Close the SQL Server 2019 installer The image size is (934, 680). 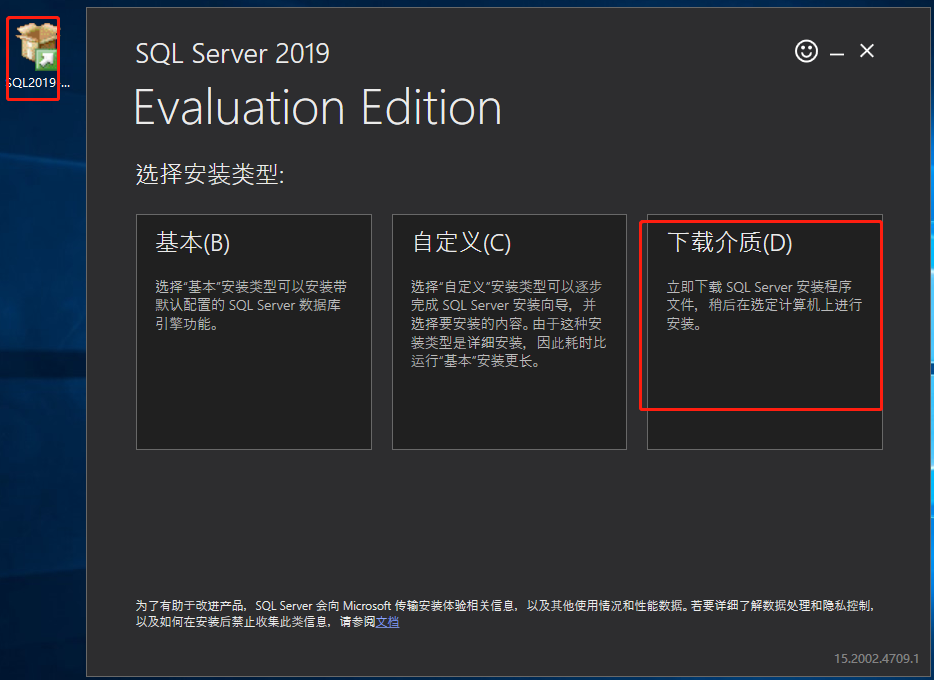pyautogui.click(x=867, y=51)
